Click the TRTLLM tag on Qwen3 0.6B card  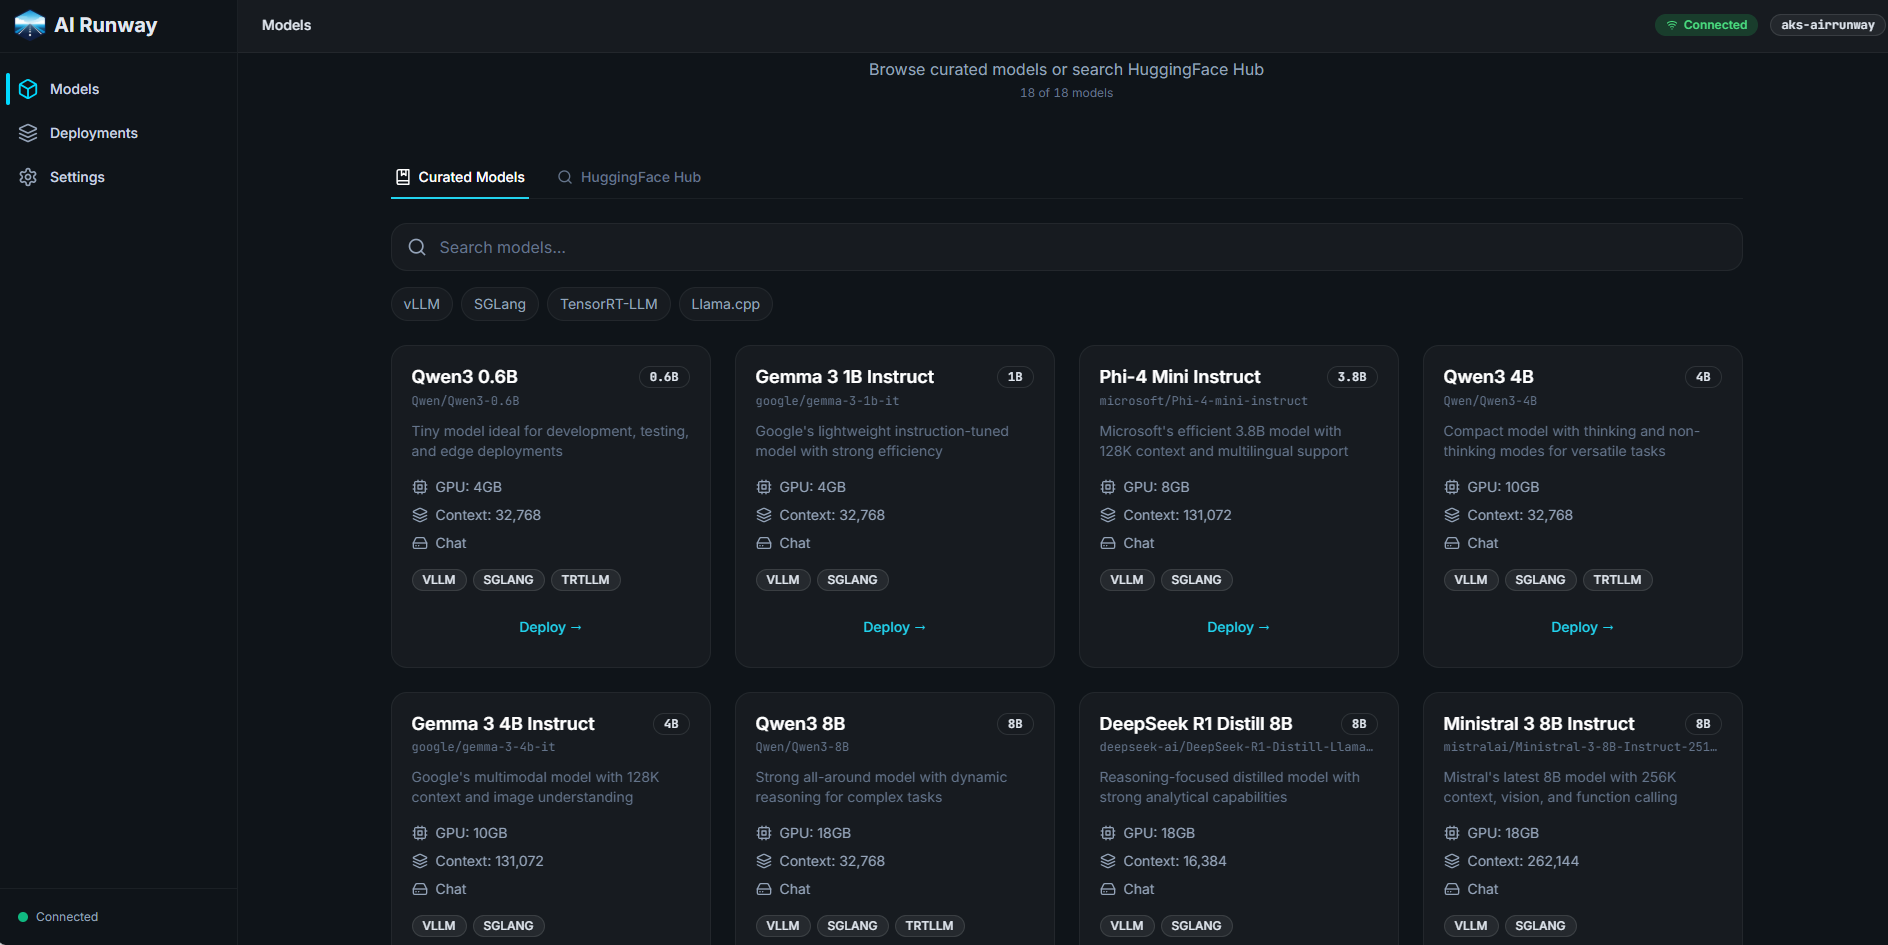[x=586, y=580]
